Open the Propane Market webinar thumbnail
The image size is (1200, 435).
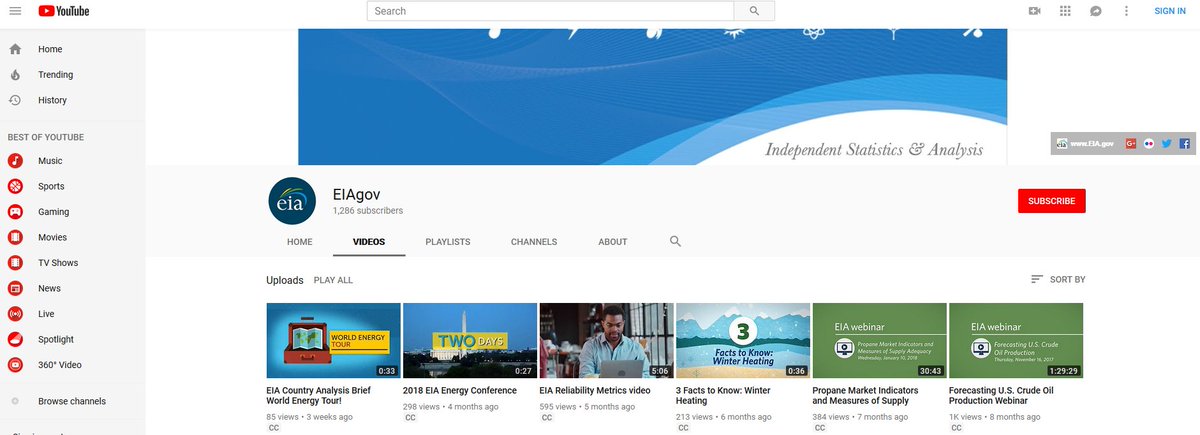[879, 340]
